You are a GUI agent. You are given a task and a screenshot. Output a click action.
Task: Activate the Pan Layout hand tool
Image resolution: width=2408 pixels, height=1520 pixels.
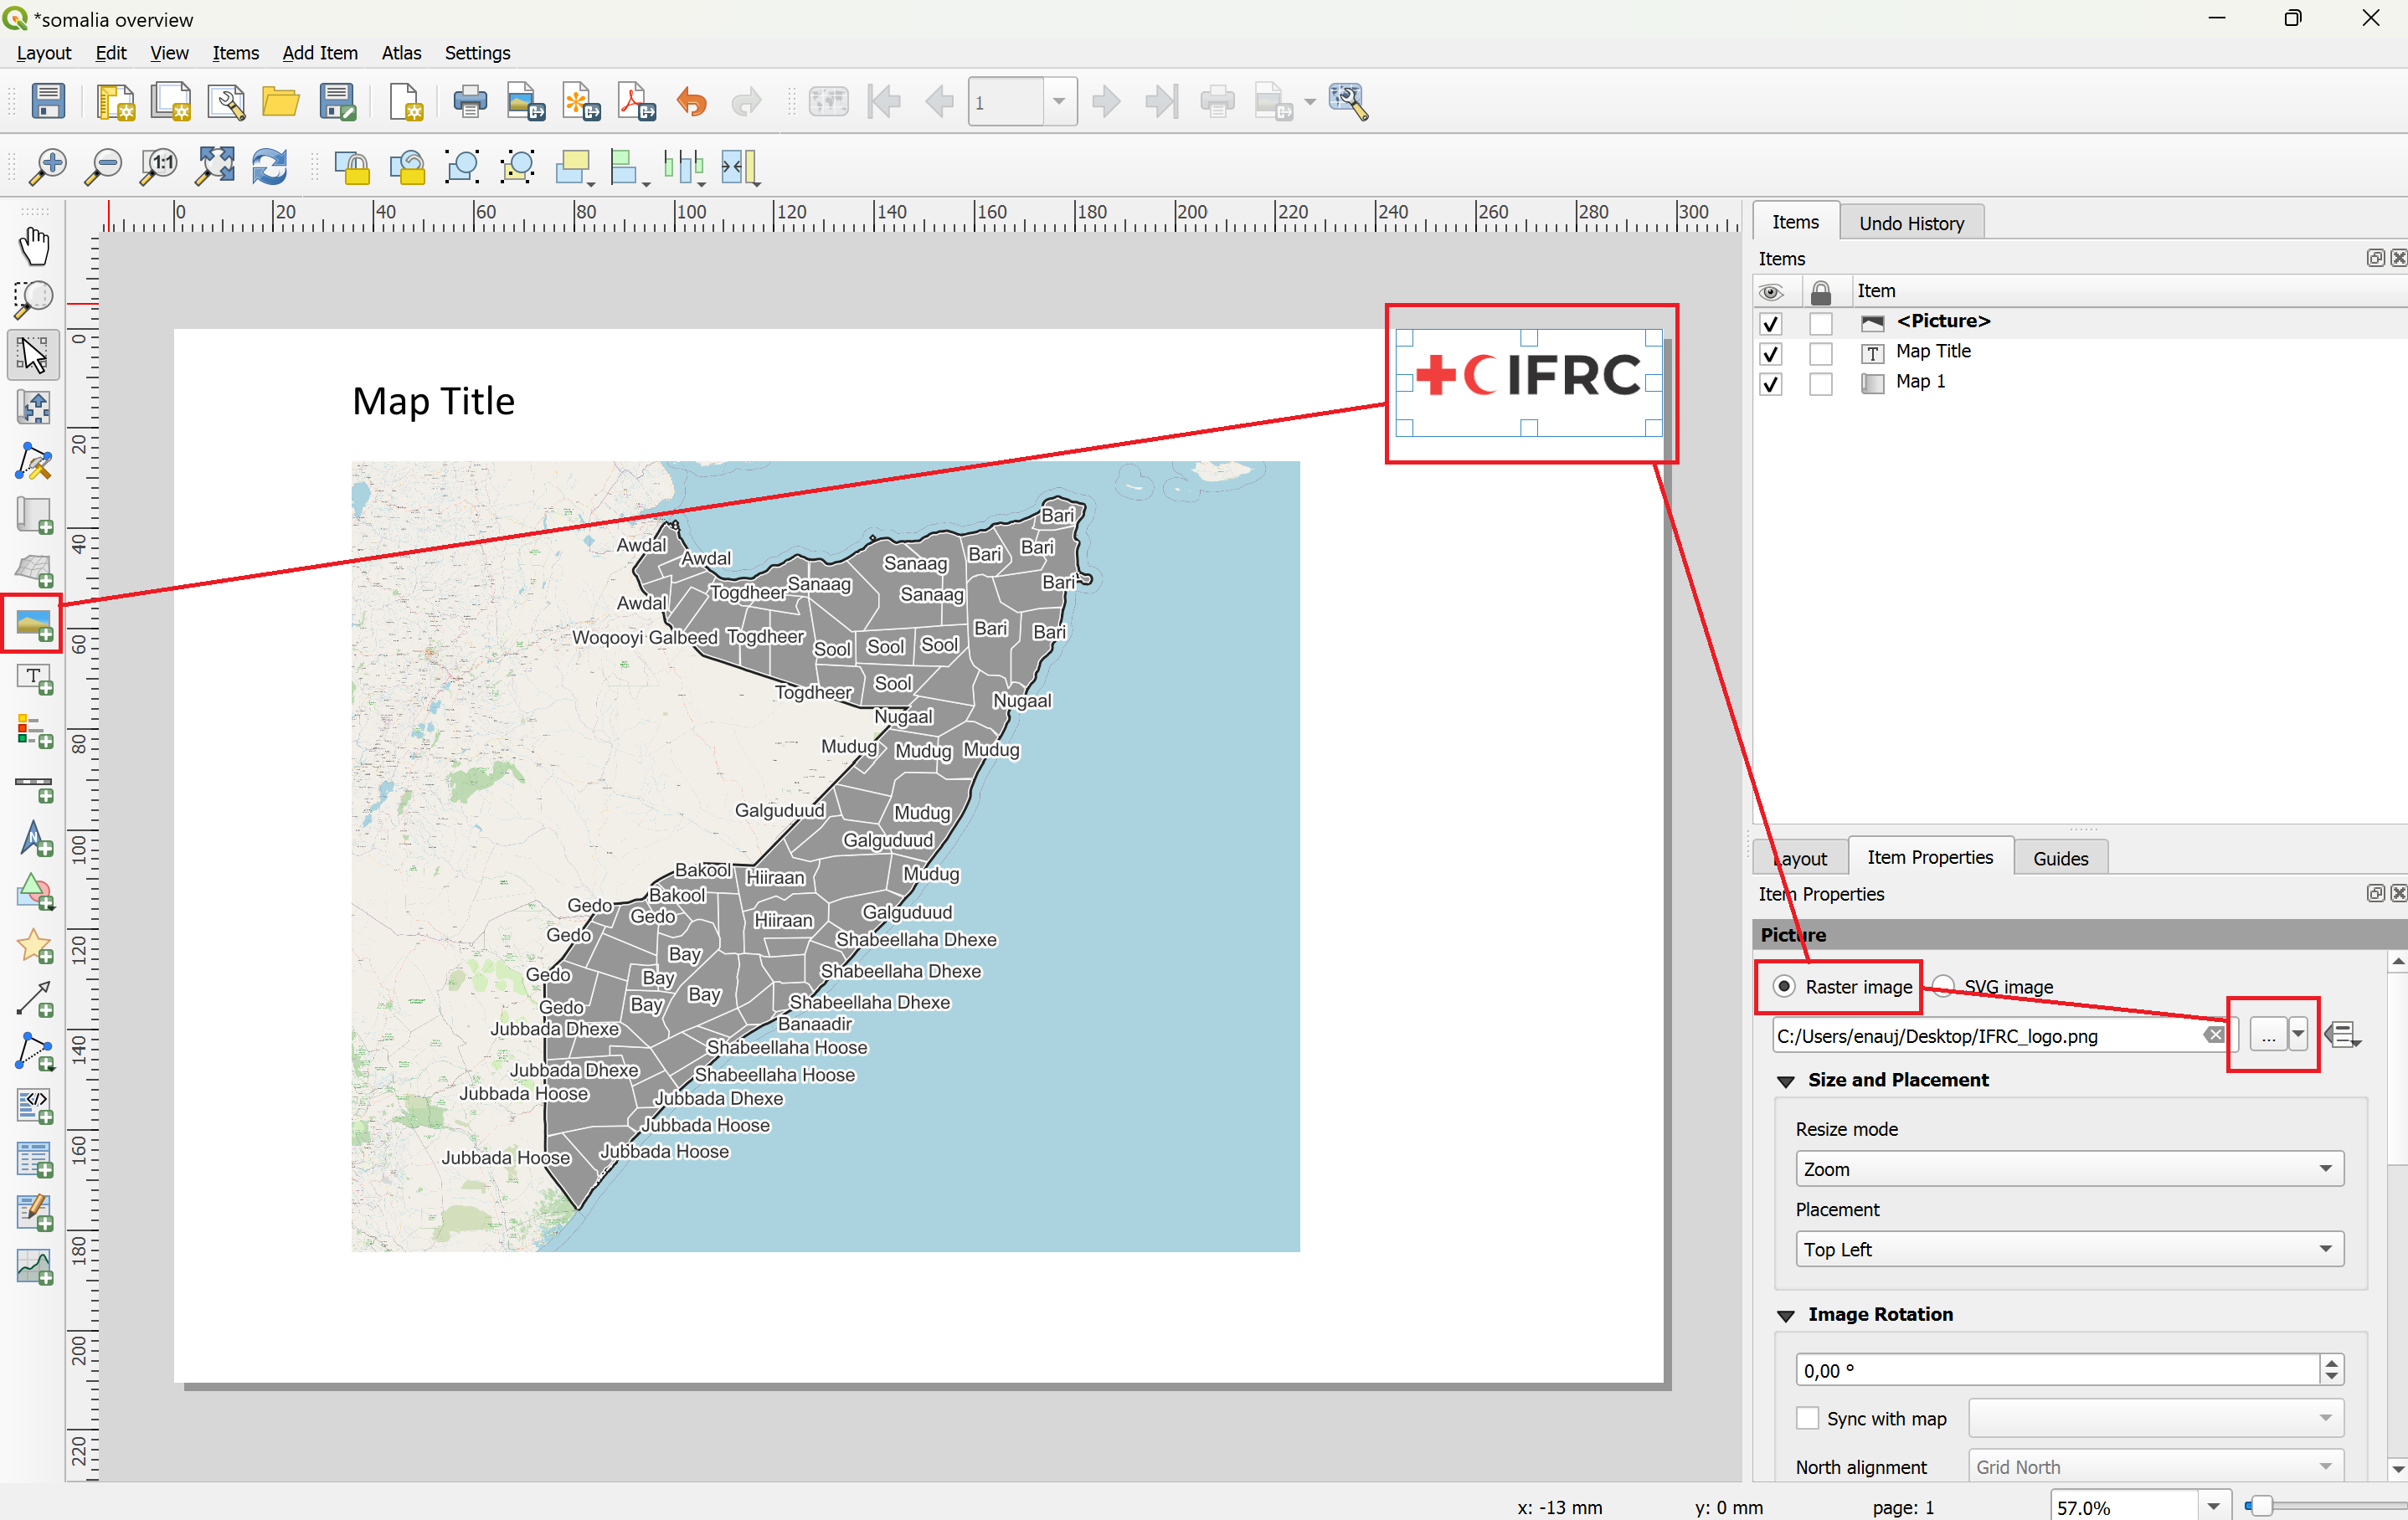(33, 246)
